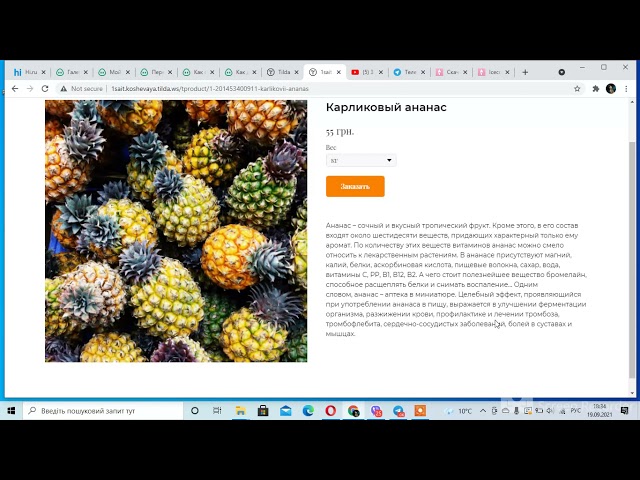
Task: Show hidden system tray icons
Action: (x=483, y=411)
